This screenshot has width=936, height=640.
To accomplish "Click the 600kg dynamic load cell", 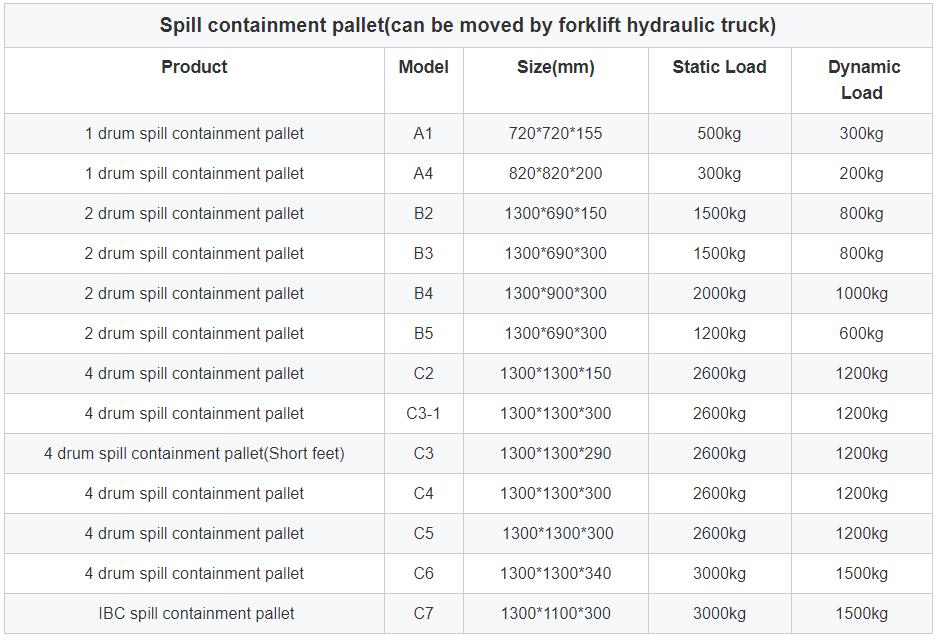I will (x=861, y=333).
